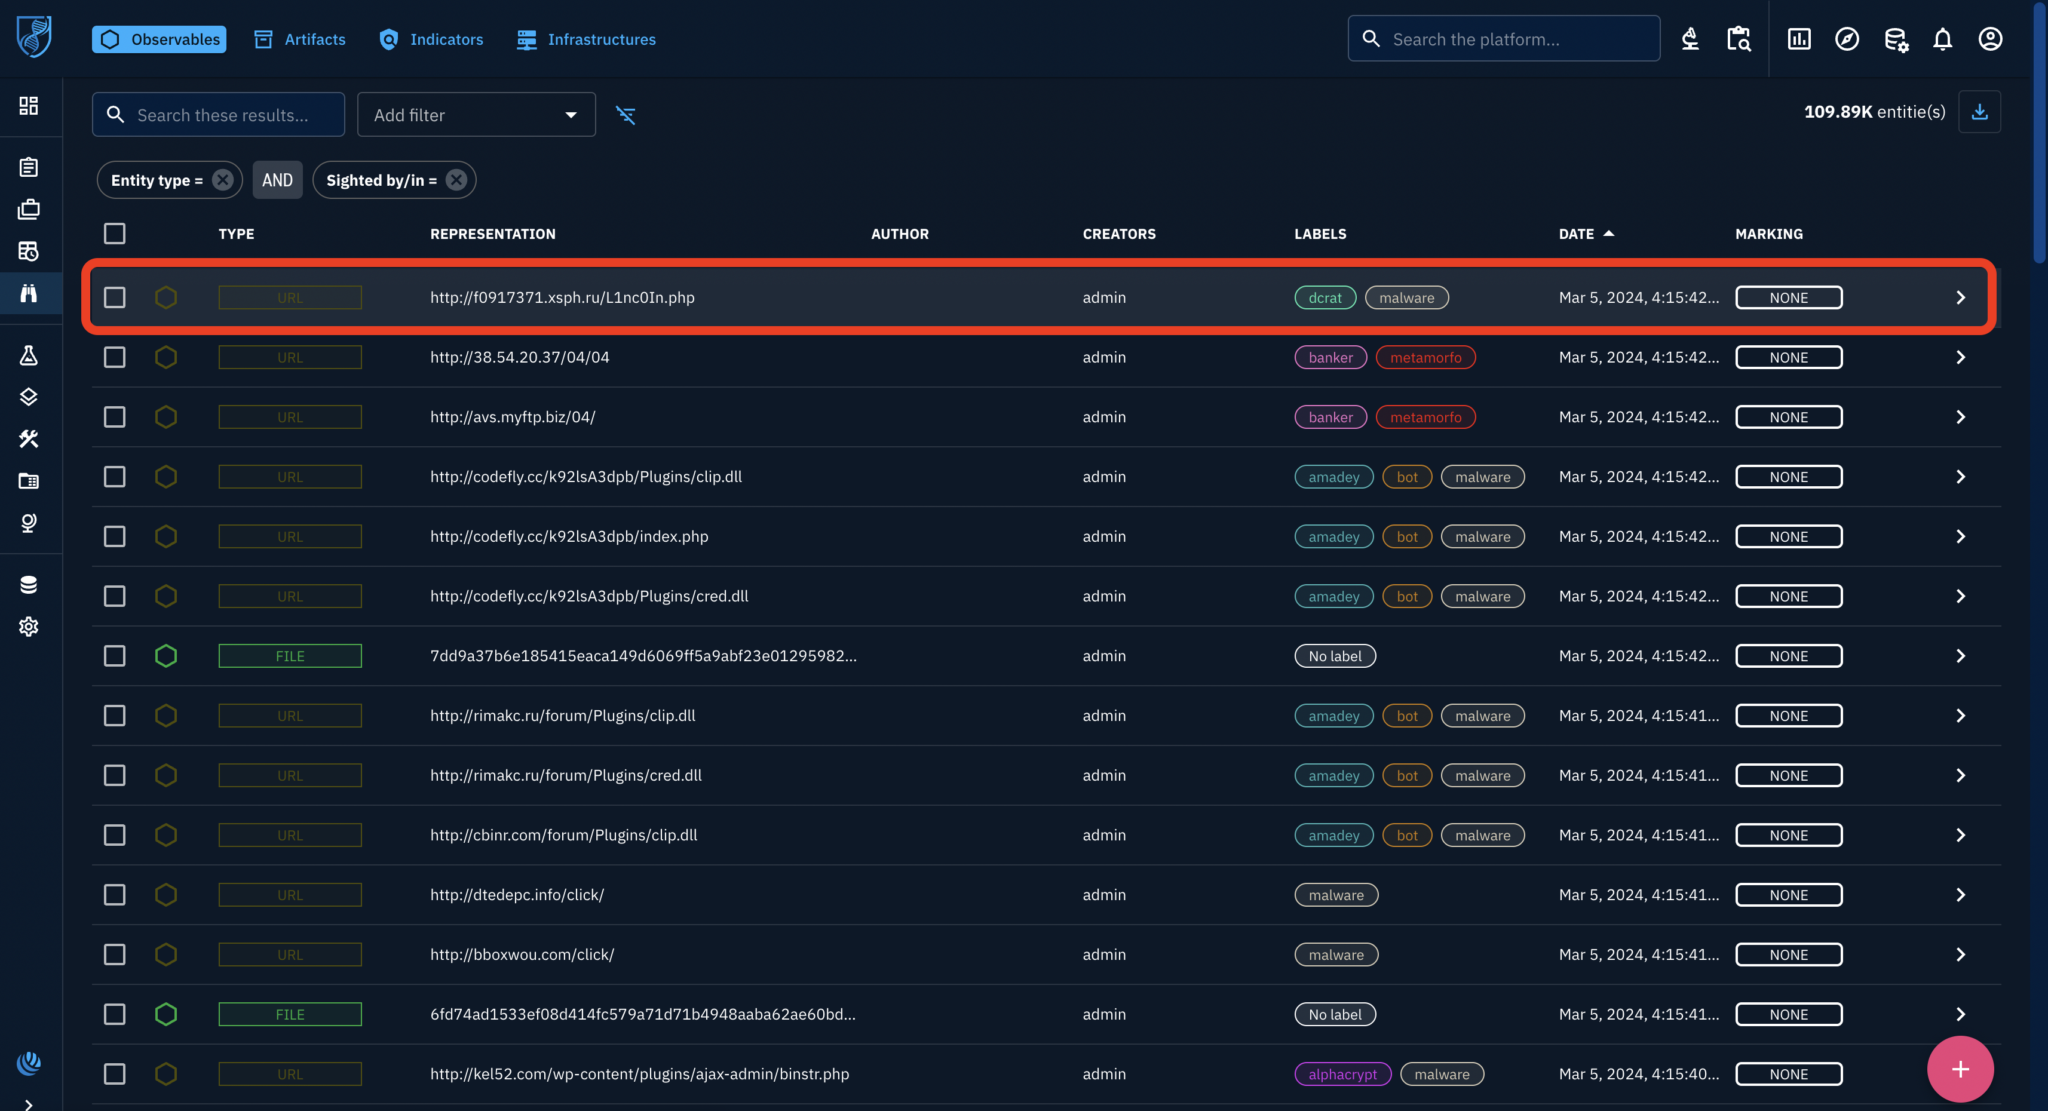This screenshot has height=1111, width=2048.
Task: Remove the Entity type filter chip
Action: (223, 180)
